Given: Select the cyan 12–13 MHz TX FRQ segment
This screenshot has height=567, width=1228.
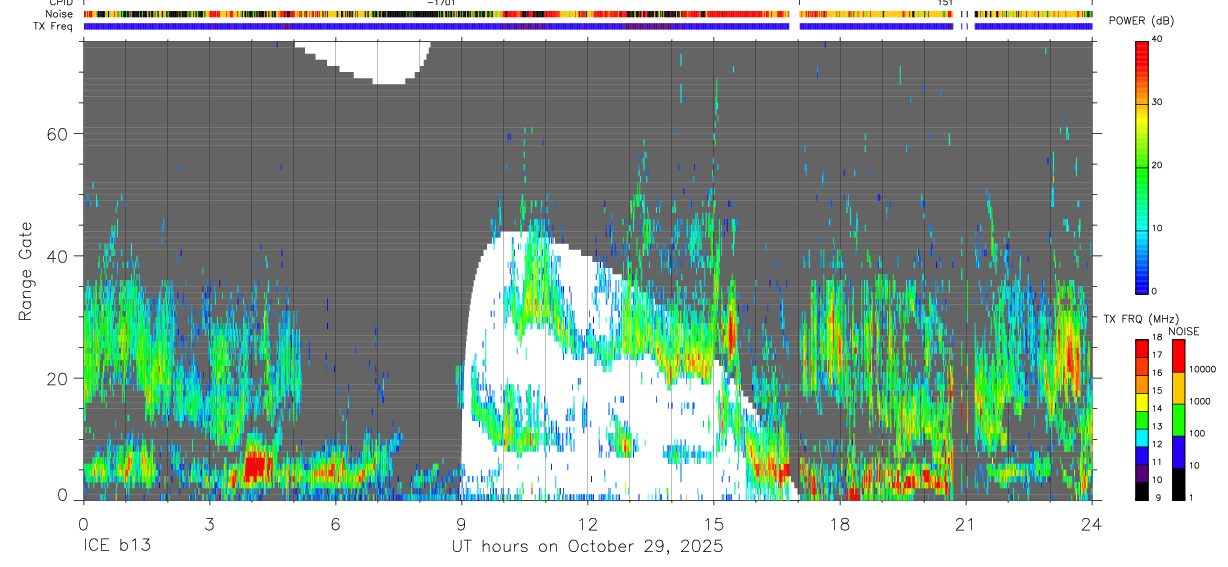Looking at the screenshot, I should pyautogui.click(x=1141, y=438).
